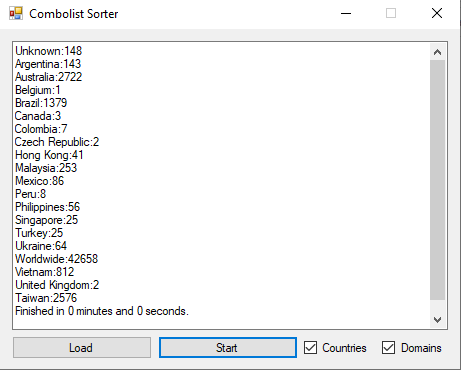
Task: Click the line 'Turkey:25'
Action: (39, 233)
